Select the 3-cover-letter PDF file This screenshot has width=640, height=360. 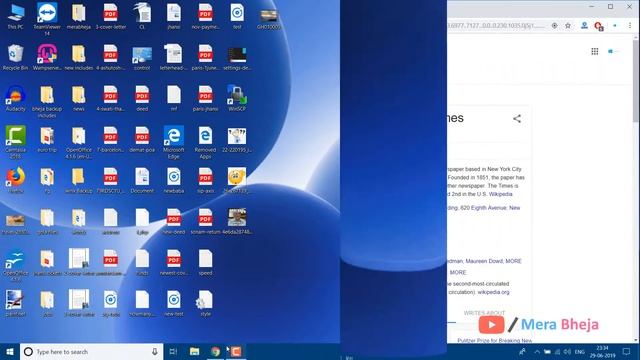(x=111, y=16)
